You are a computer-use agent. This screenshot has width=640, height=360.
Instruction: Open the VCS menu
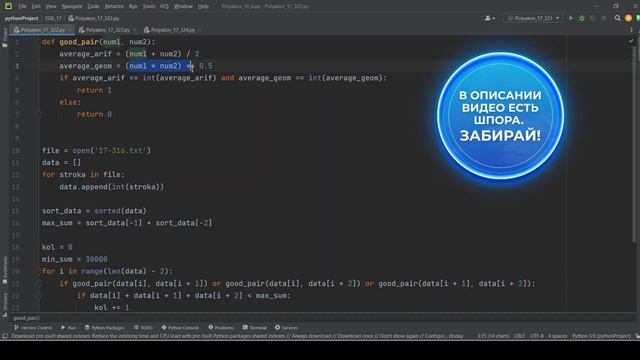point(164,6)
